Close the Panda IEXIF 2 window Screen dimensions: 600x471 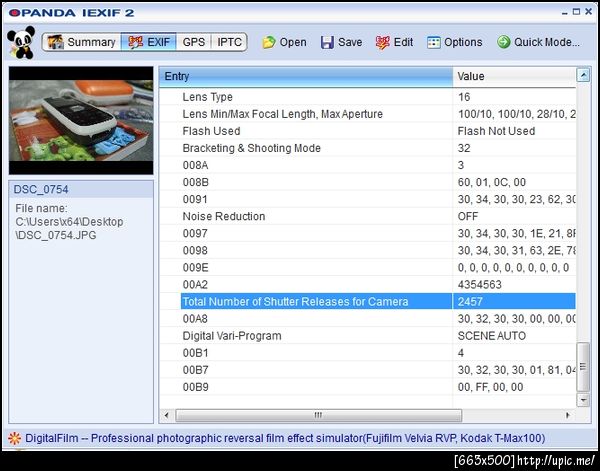589,12
